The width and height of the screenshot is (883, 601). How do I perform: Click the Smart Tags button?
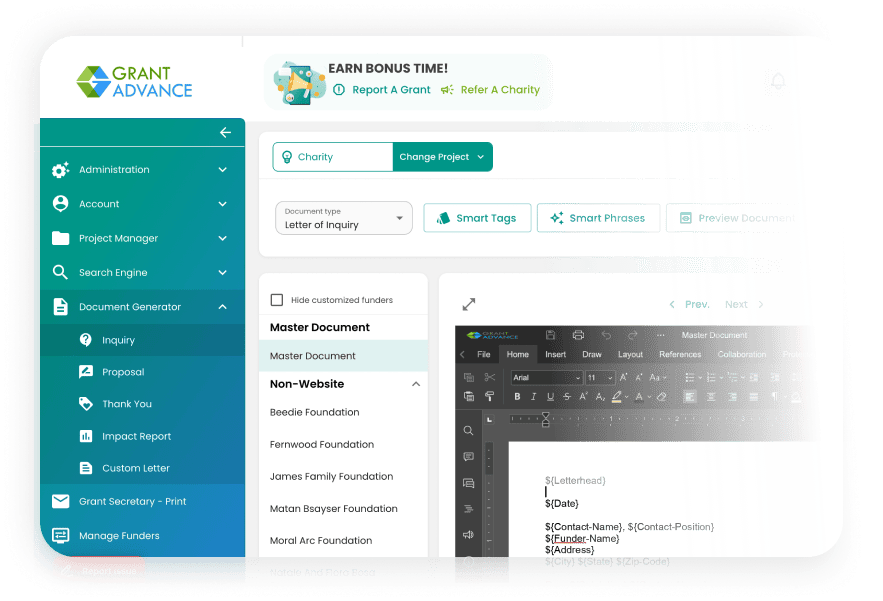pos(477,218)
